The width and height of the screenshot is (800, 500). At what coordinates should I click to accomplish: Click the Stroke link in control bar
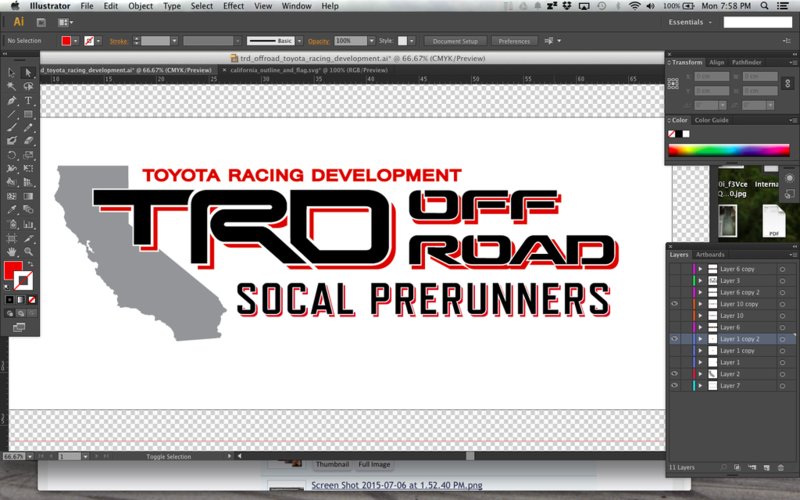(x=118, y=41)
